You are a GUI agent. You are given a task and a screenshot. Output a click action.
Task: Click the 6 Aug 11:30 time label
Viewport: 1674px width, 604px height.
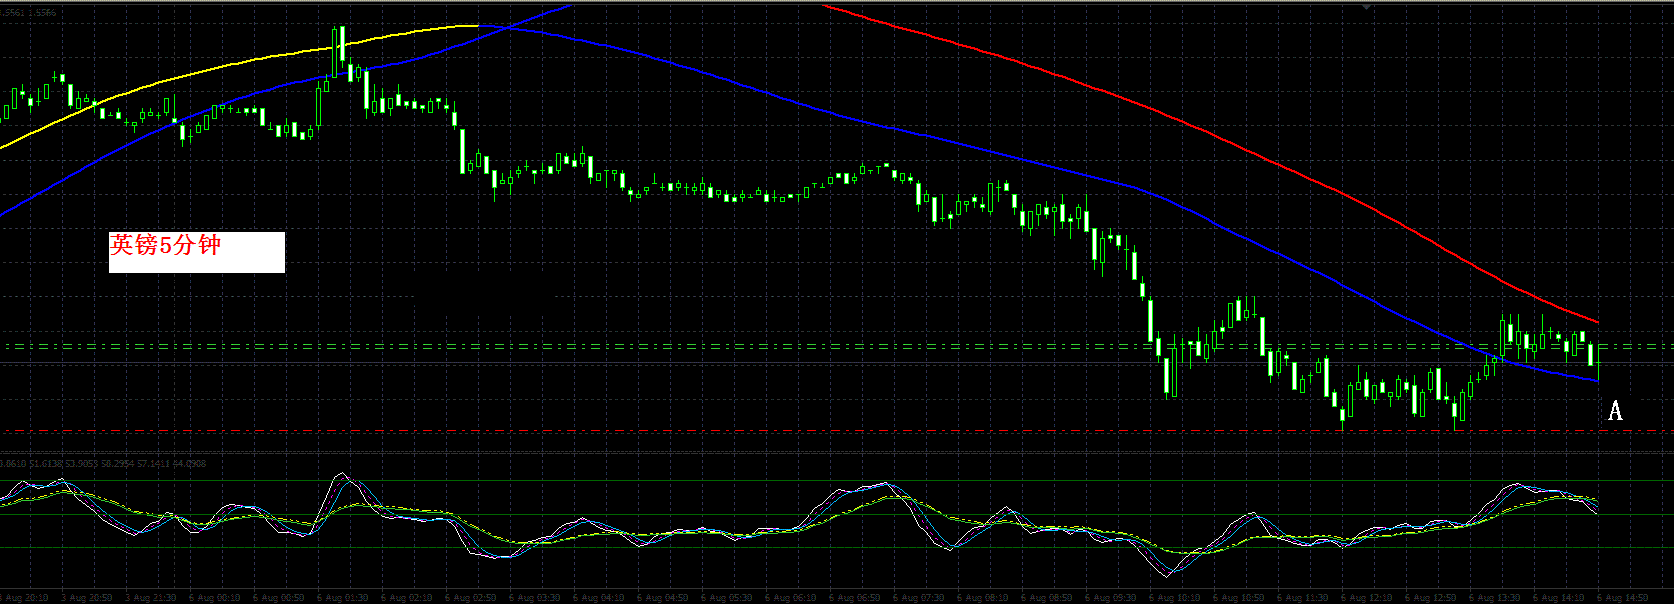(1303, 598)
